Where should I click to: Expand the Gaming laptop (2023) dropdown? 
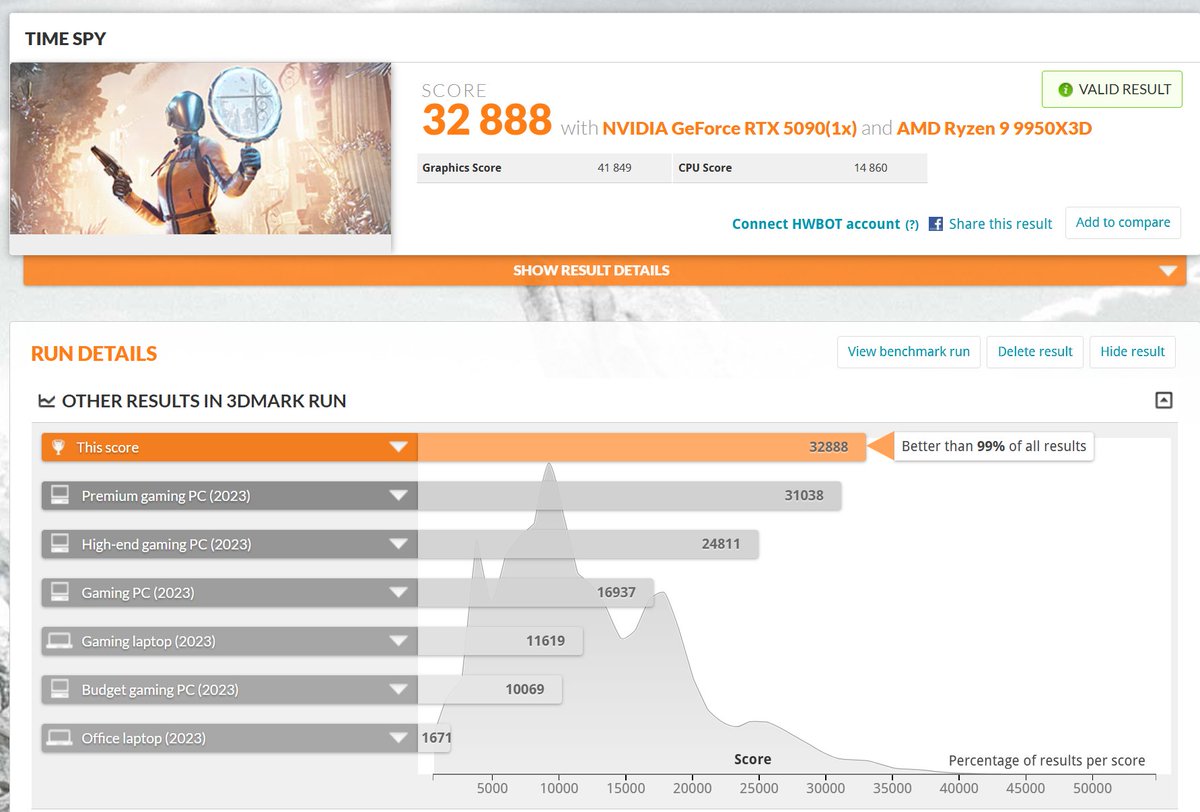tap(398, 641)
